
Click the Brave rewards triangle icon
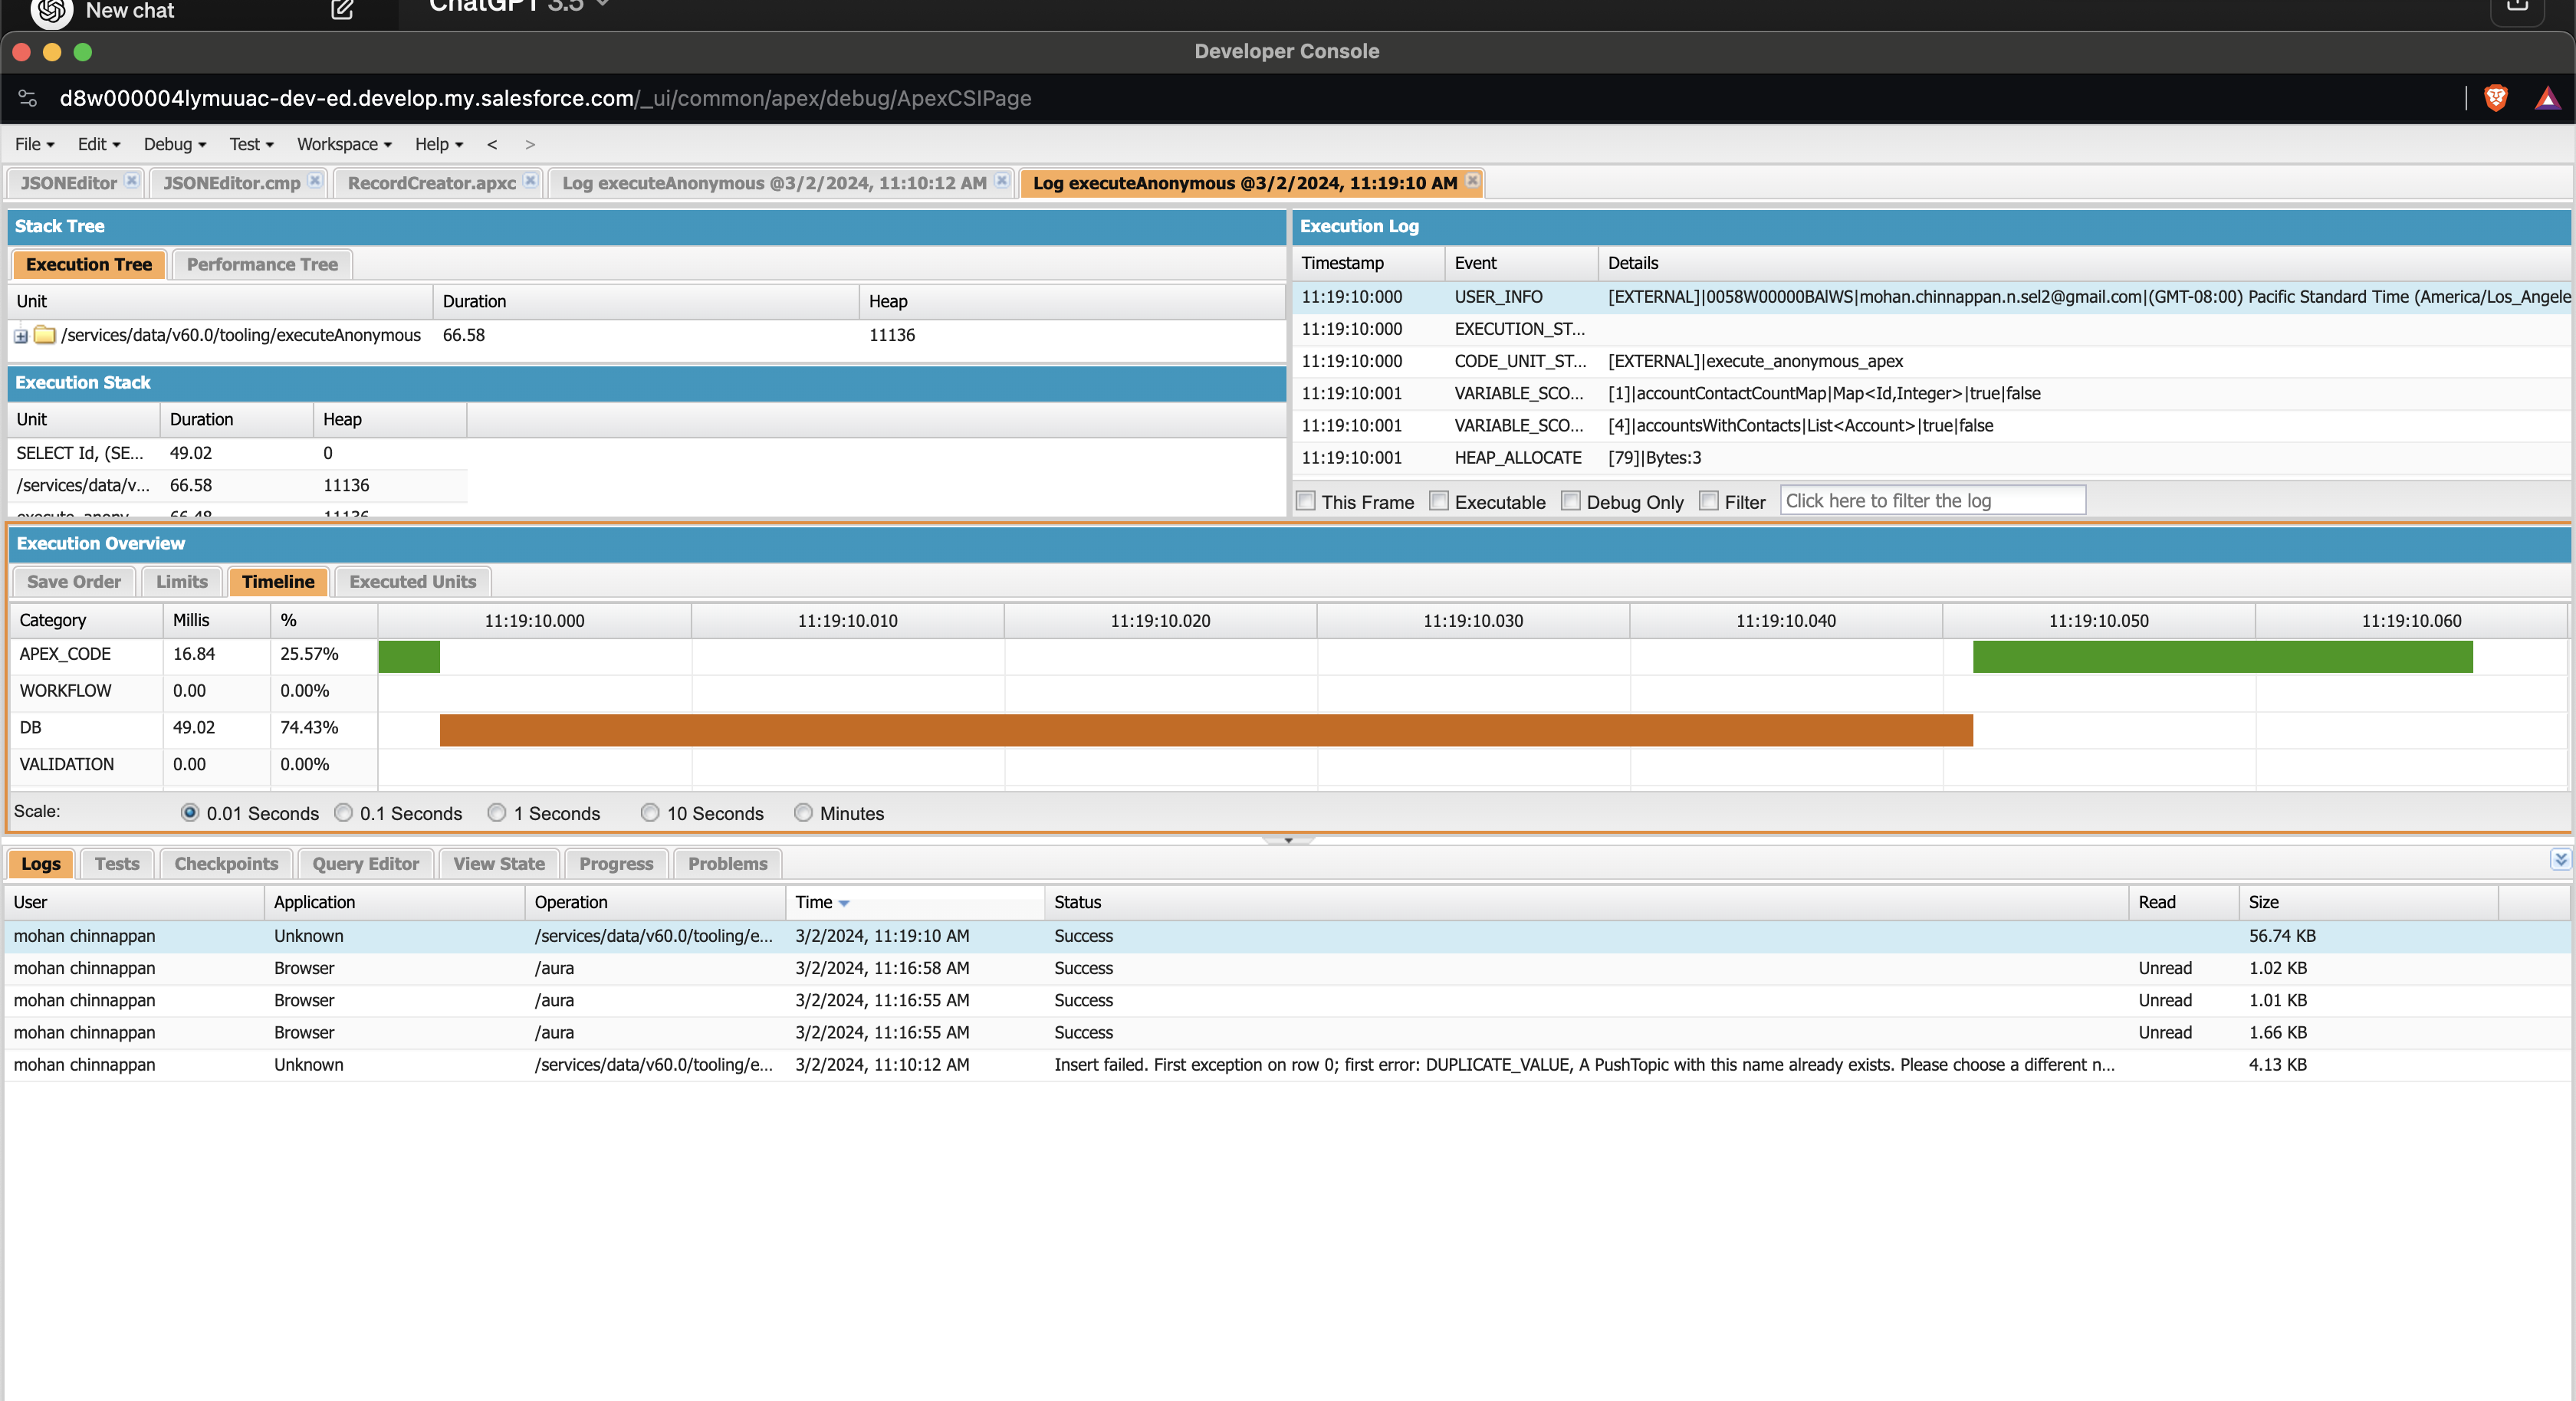click(x=2547, y=98)
